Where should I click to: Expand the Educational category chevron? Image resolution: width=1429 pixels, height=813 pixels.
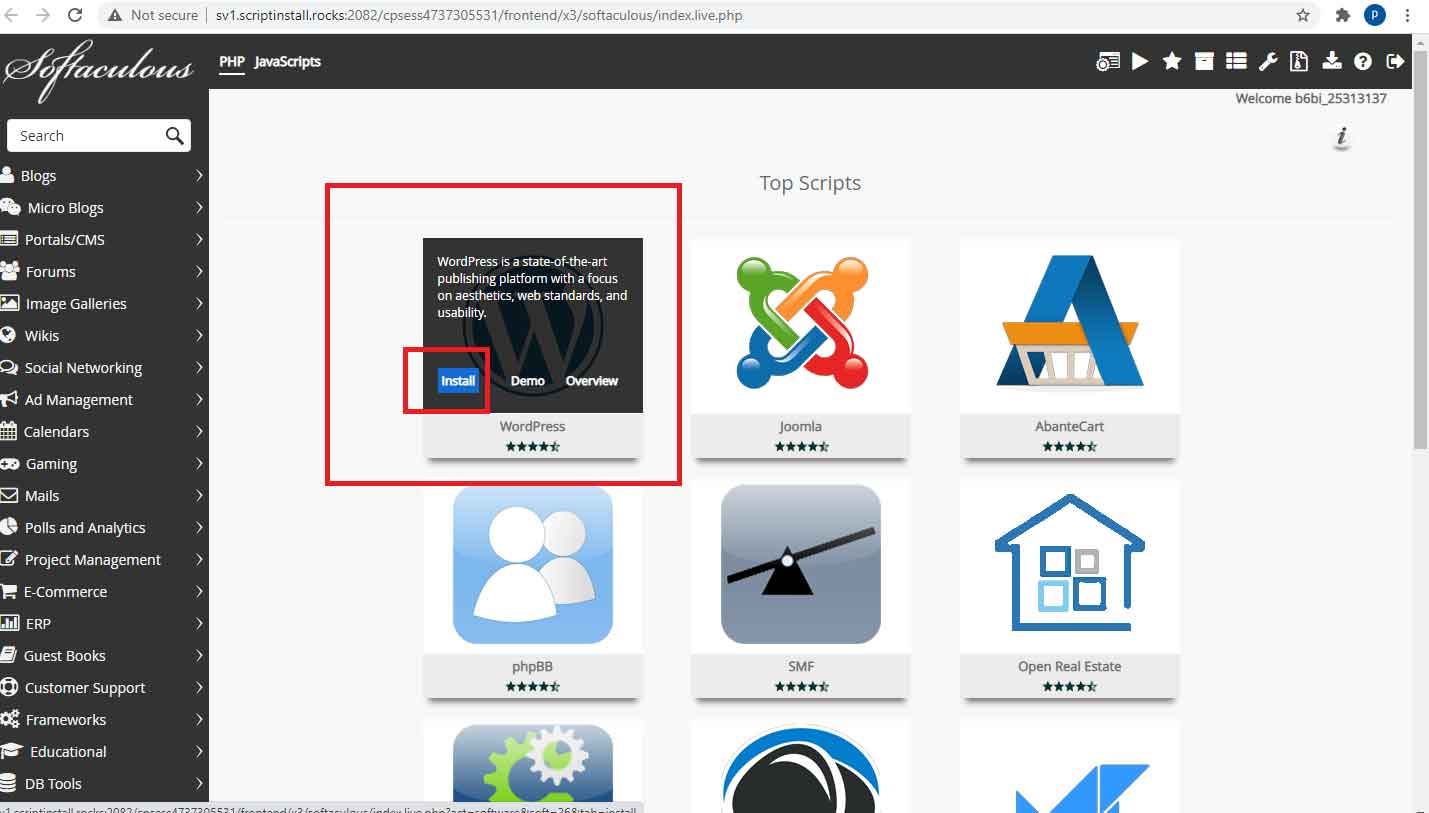199,751
